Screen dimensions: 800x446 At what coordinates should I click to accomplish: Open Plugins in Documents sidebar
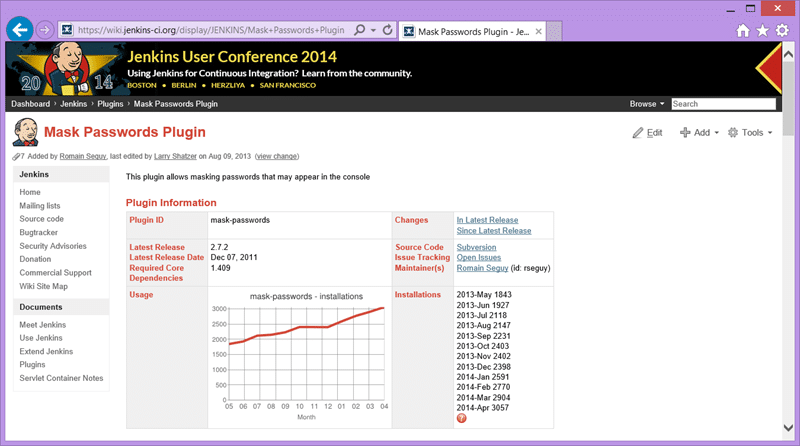coord(32,365)
